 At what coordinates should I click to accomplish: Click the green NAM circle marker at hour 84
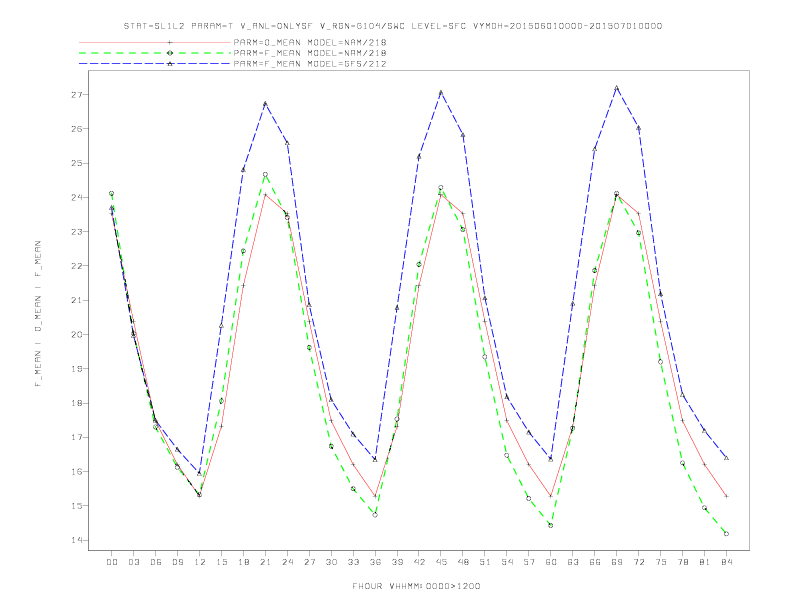coord(726,534)
